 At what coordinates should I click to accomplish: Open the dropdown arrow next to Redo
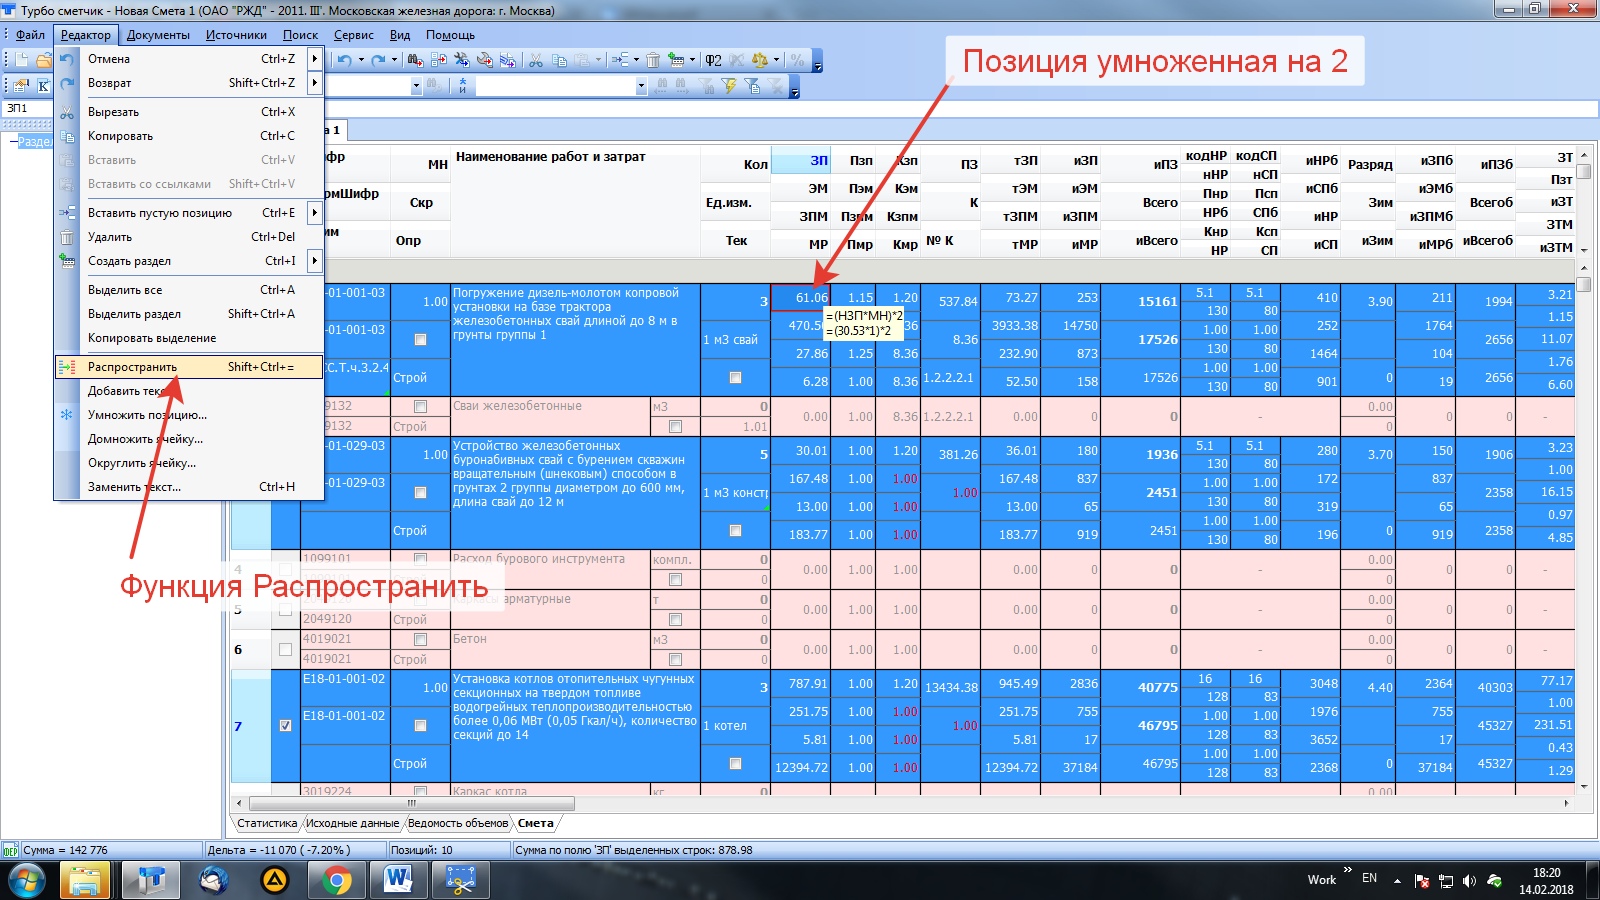coord(394,60)
